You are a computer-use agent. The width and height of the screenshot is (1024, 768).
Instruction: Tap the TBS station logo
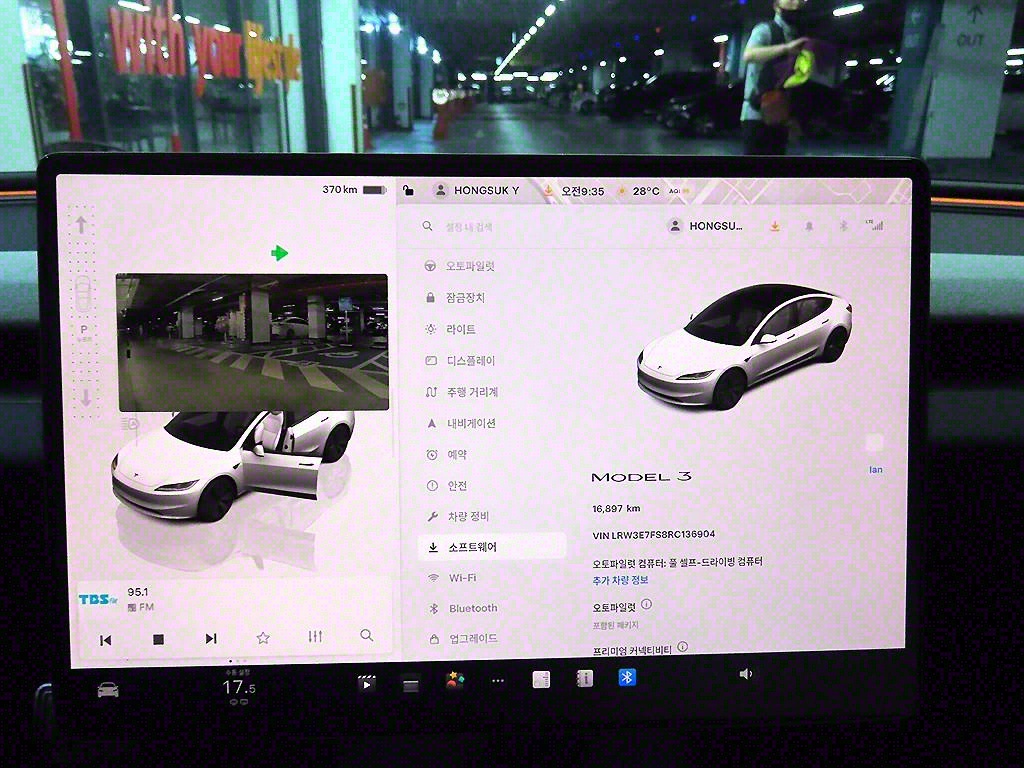pos(98,600)
